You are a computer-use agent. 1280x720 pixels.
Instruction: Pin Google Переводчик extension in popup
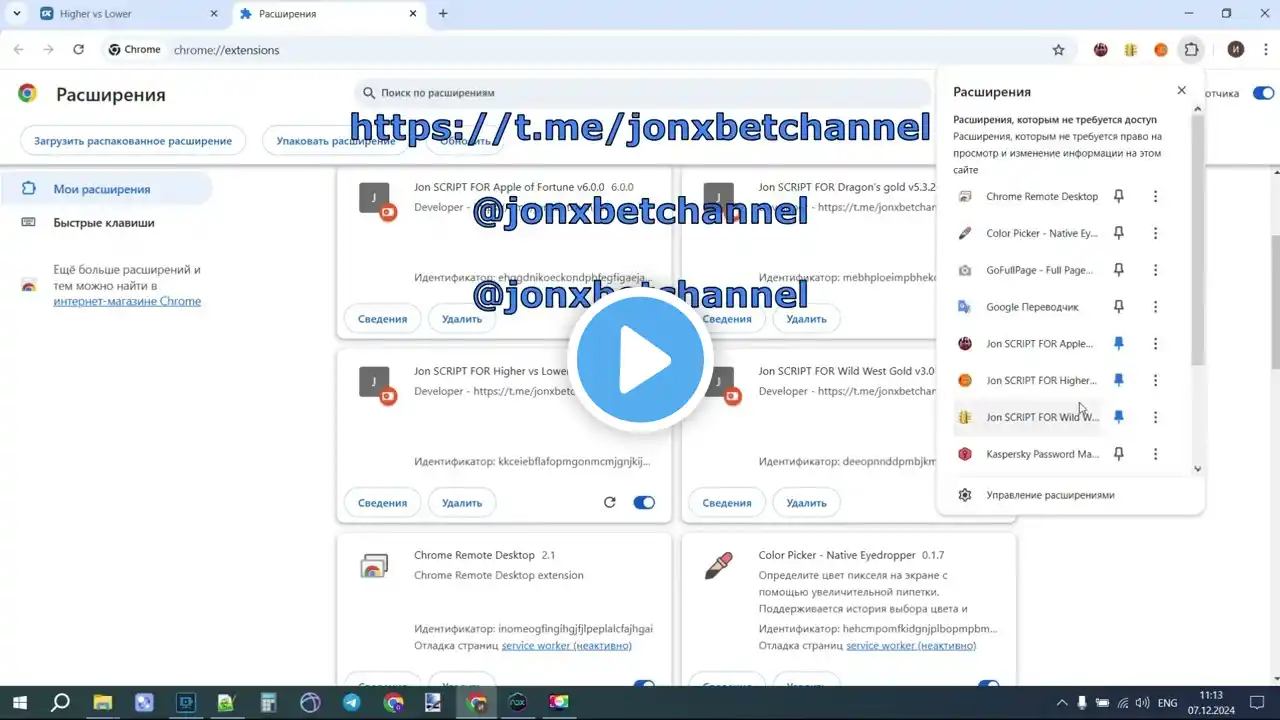1119,307
